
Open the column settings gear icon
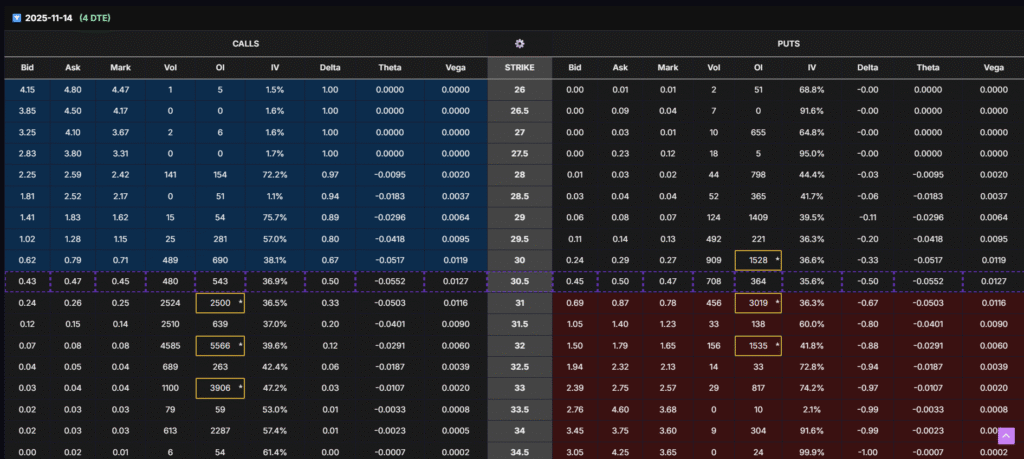519,44
